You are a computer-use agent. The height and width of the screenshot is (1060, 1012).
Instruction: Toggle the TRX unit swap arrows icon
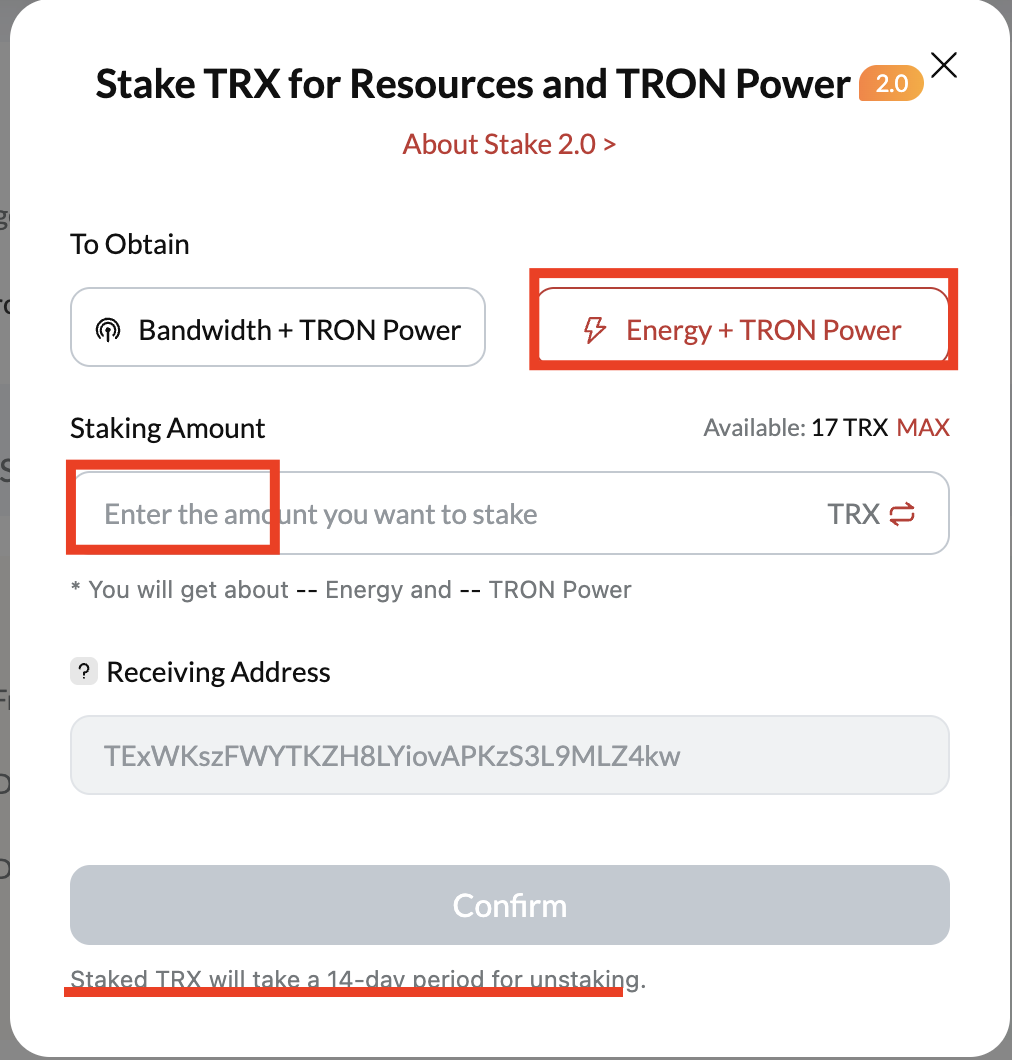click(x=902, y=514)
